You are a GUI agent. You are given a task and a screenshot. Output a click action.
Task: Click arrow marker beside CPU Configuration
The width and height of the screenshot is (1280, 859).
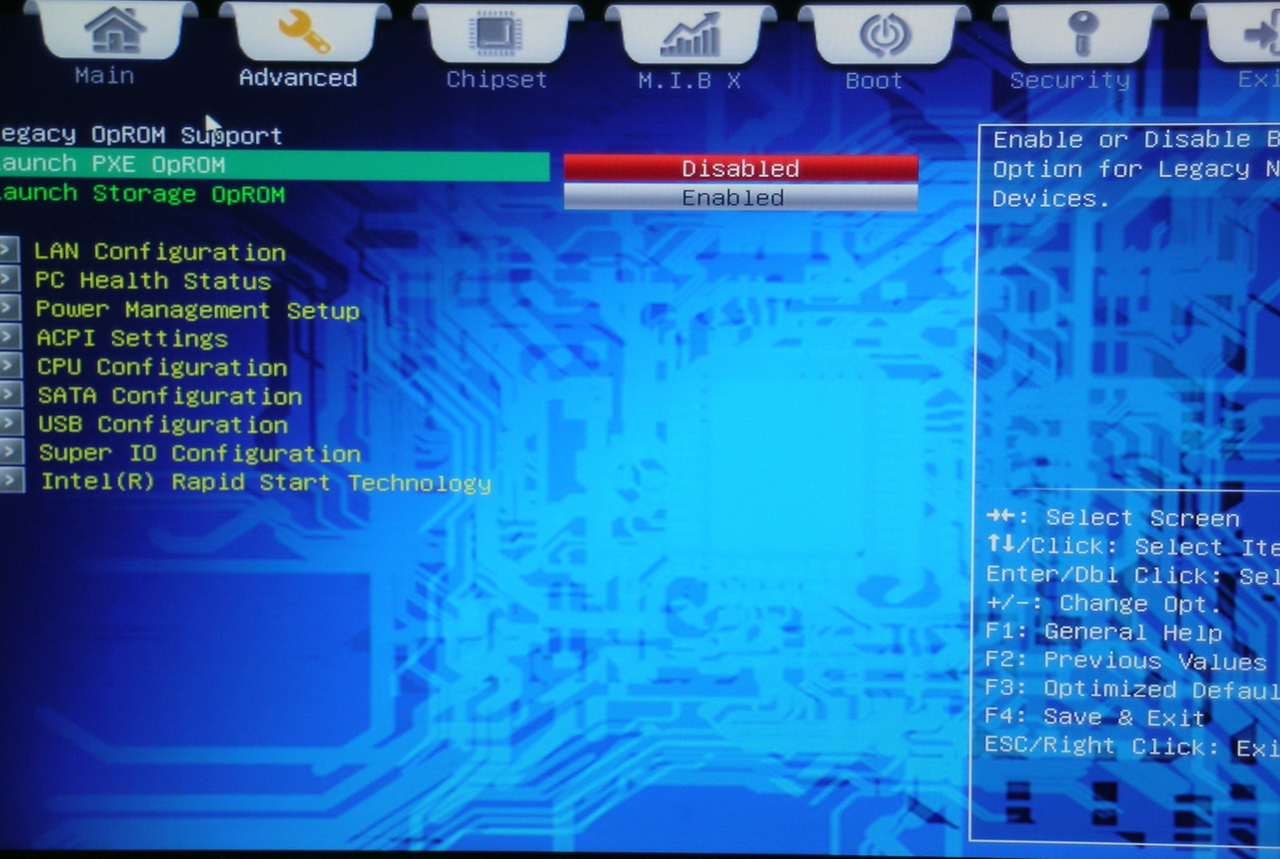tap(10, 365)
